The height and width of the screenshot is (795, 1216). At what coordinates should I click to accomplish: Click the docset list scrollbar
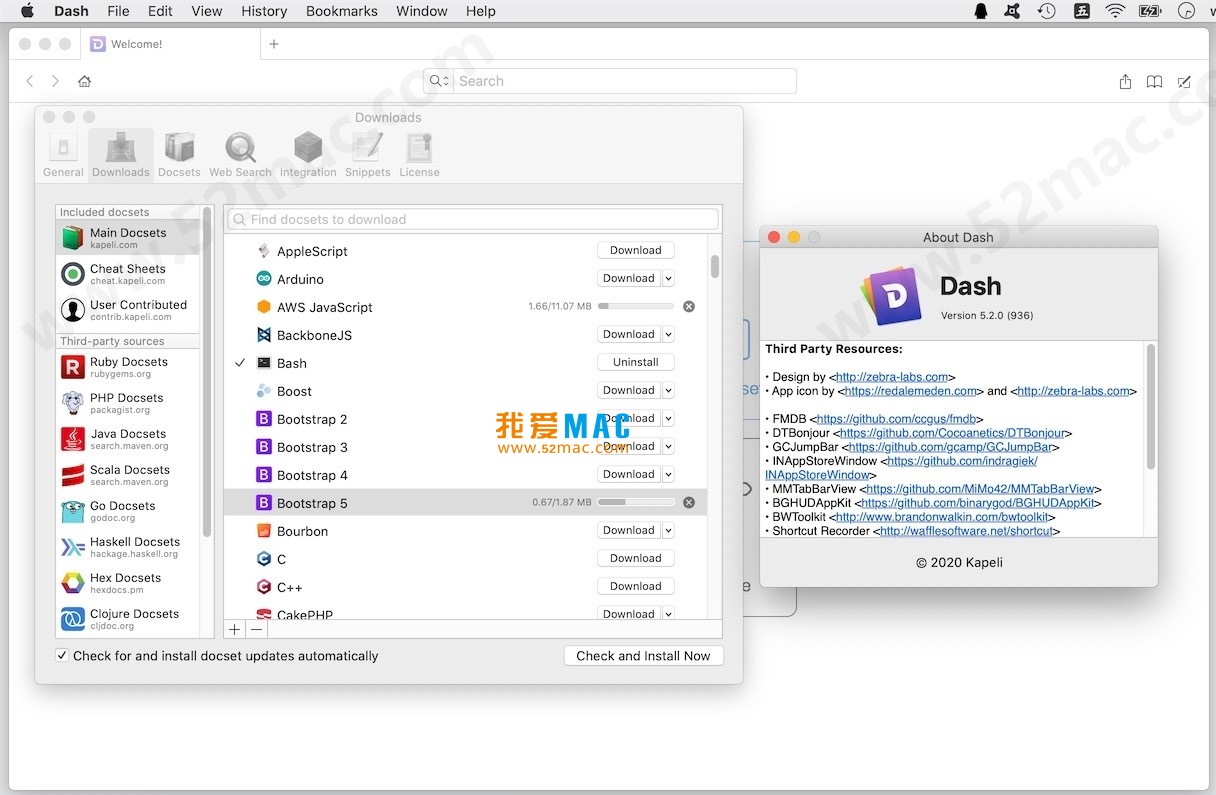(x=715, y=266)
